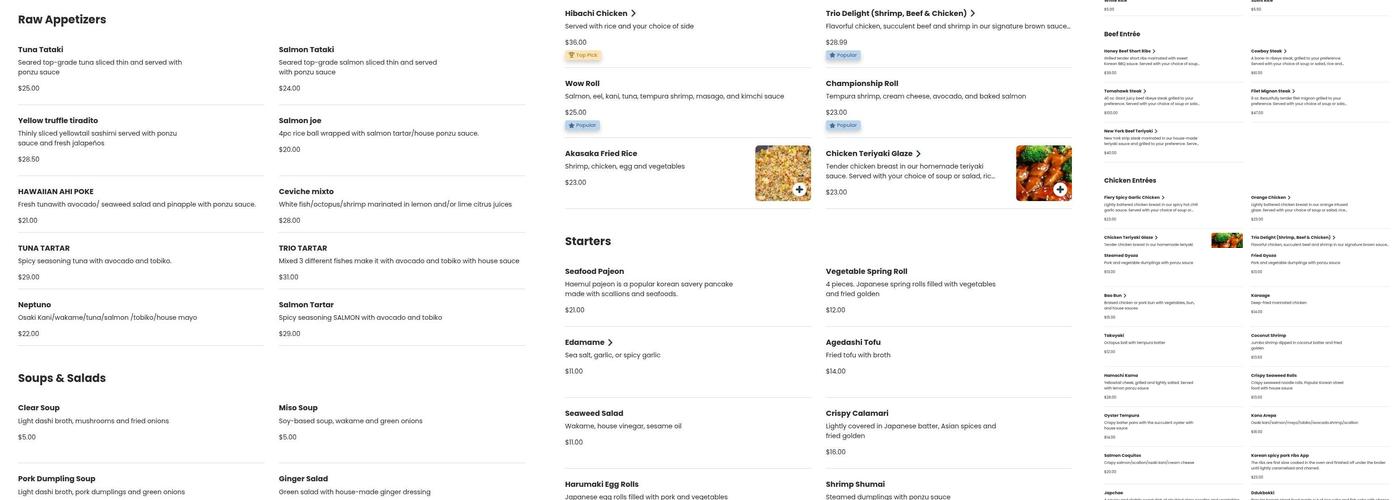1400x500 pixels.
Task: Open the Crispy Calamari item
Action: pos(857,413)
